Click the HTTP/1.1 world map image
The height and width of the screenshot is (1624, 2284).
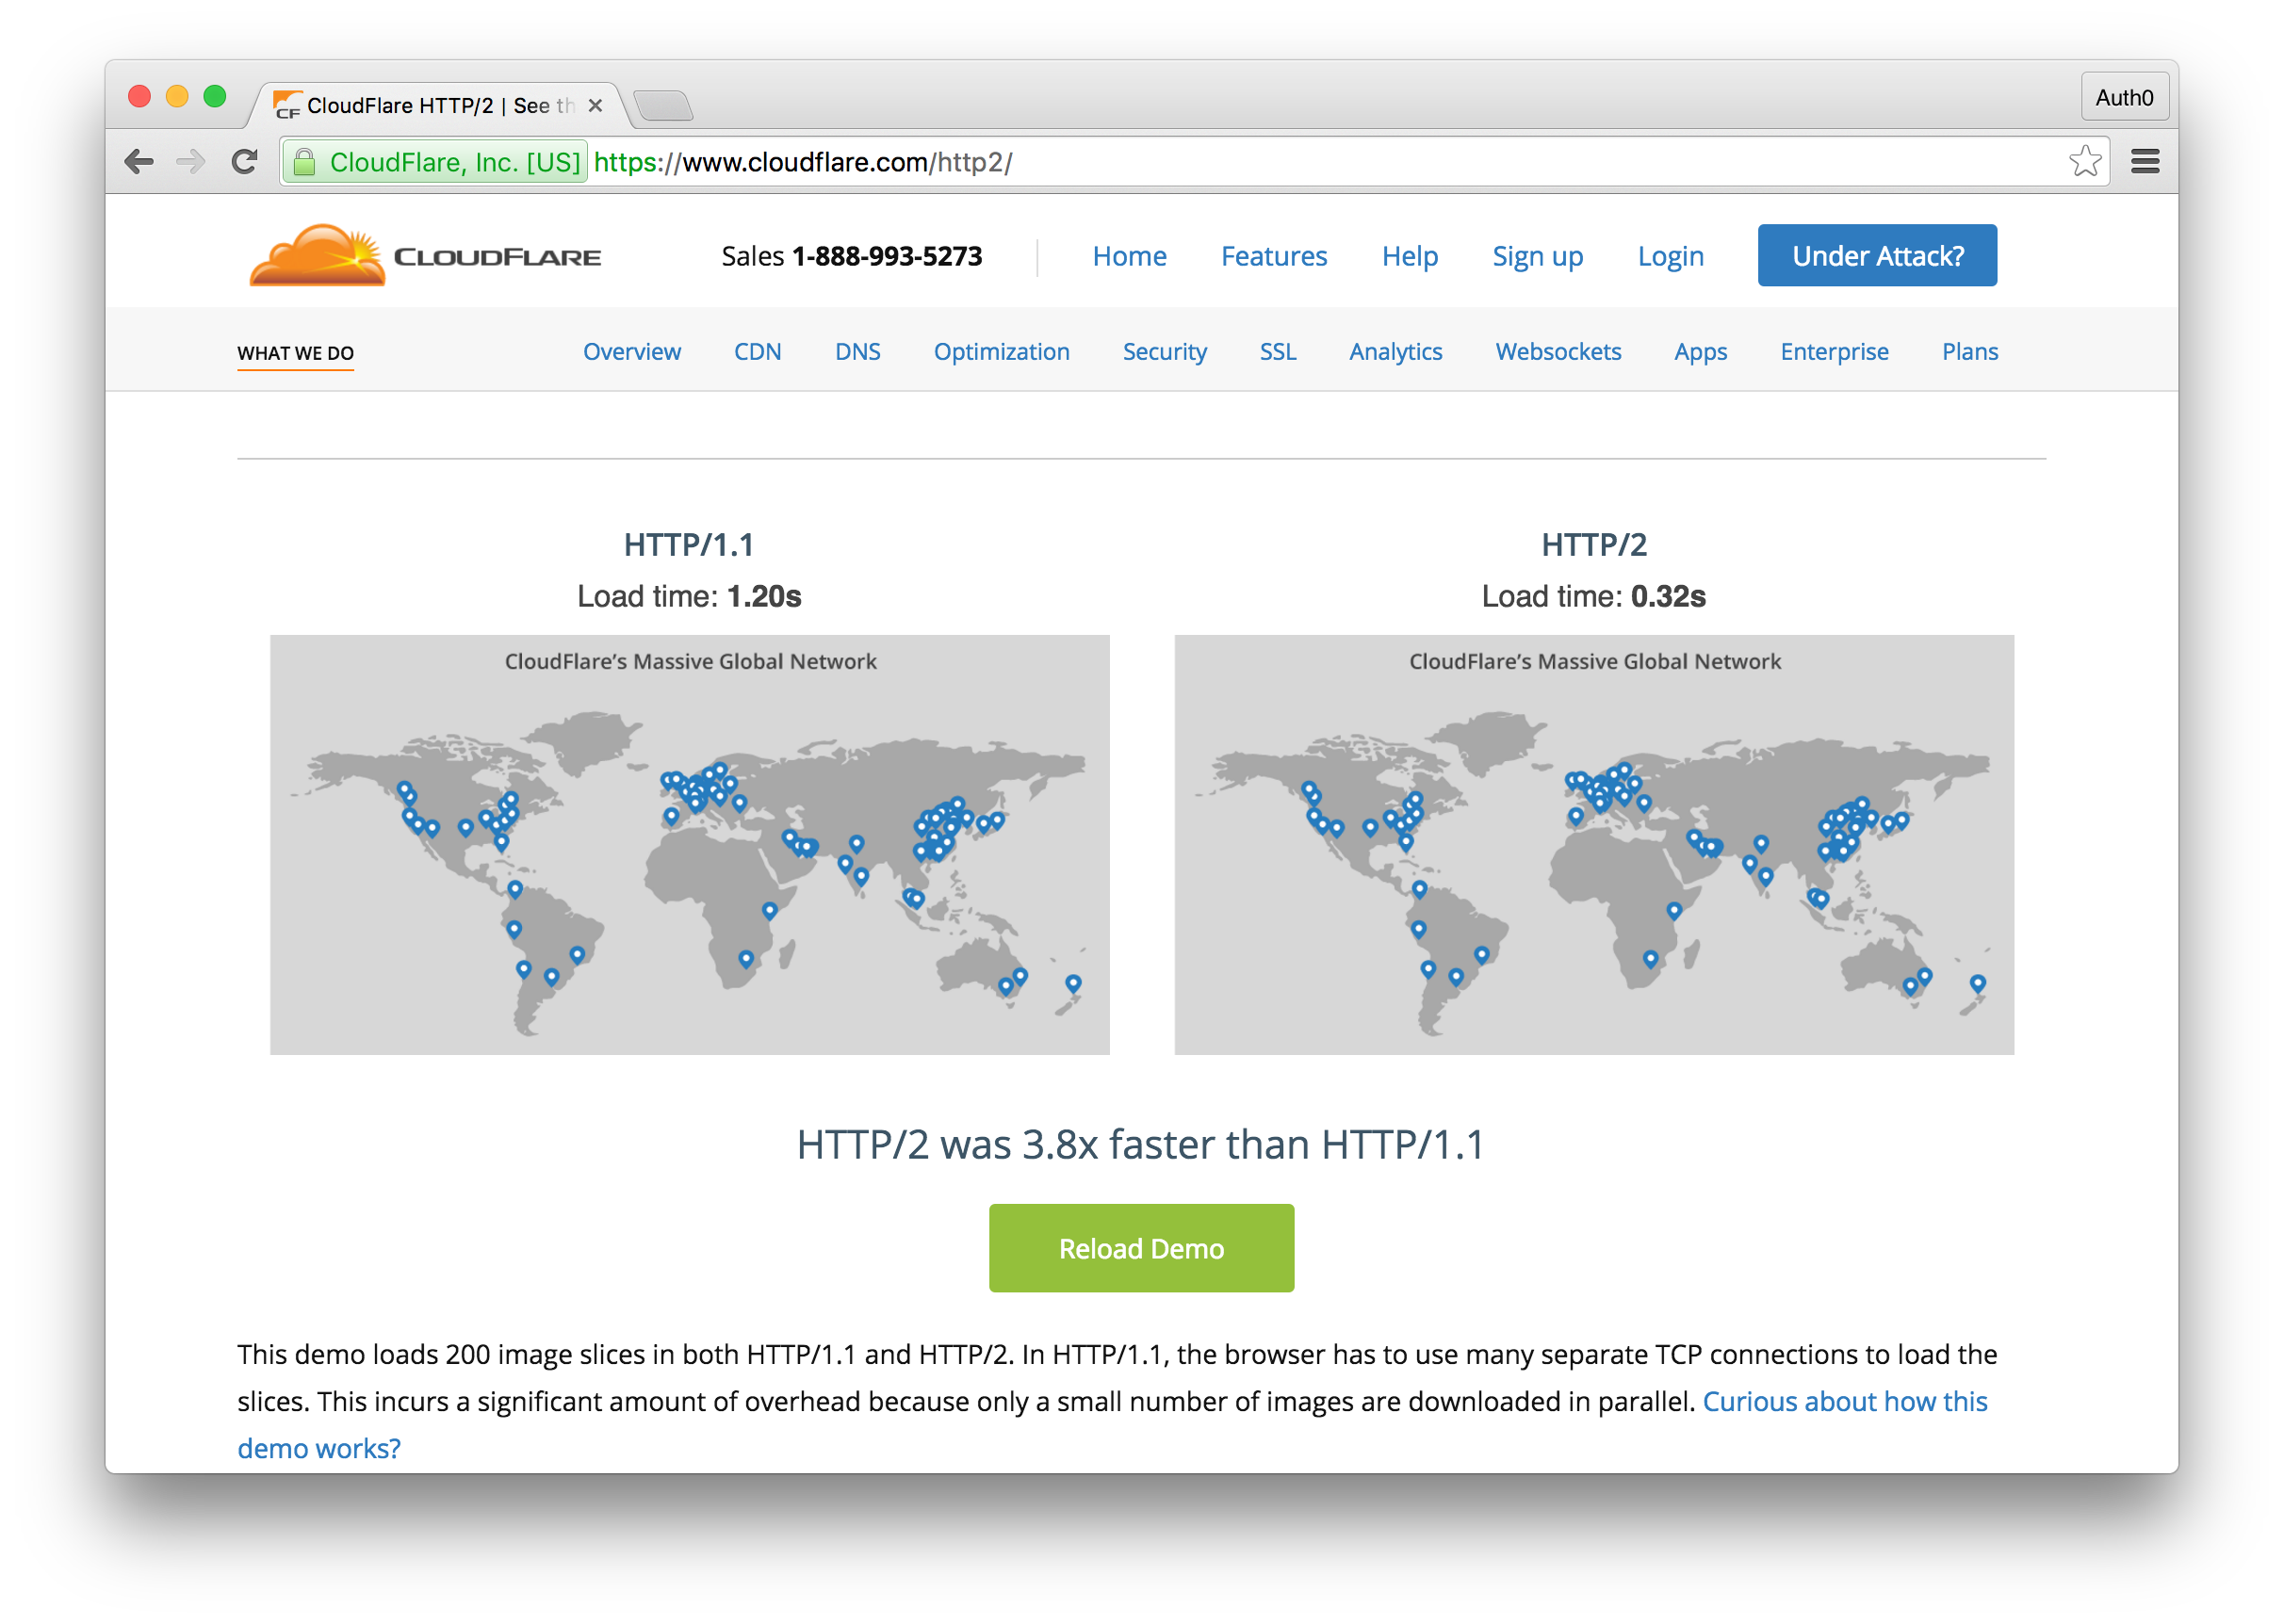(x=689, y=844)
